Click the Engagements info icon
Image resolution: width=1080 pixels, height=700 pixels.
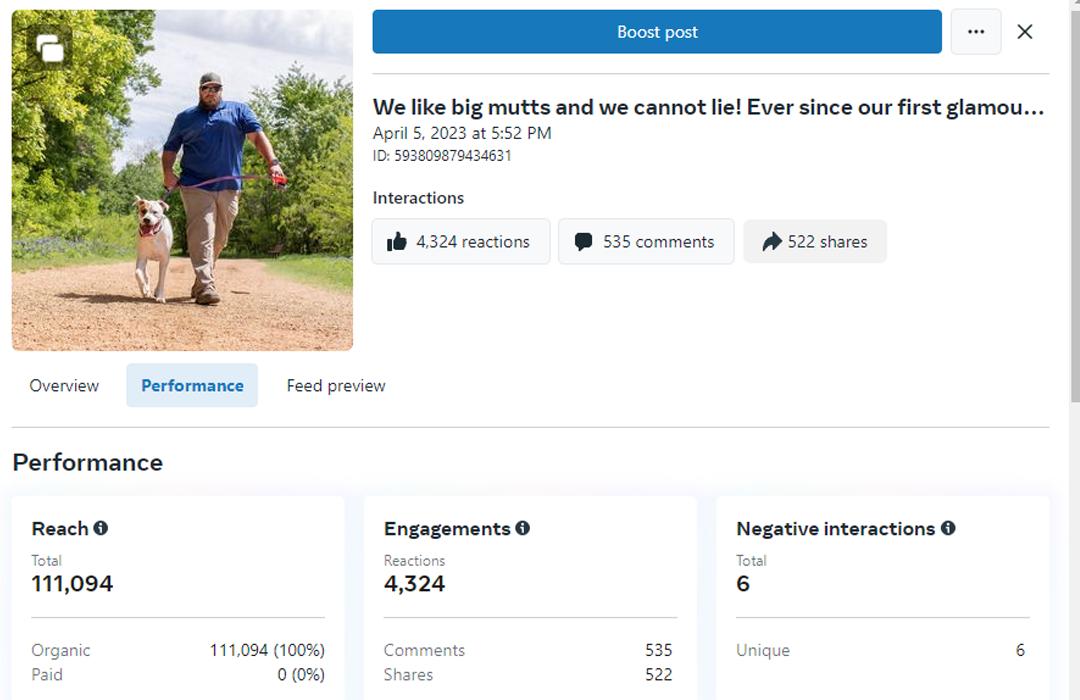[x=523, y=529]
